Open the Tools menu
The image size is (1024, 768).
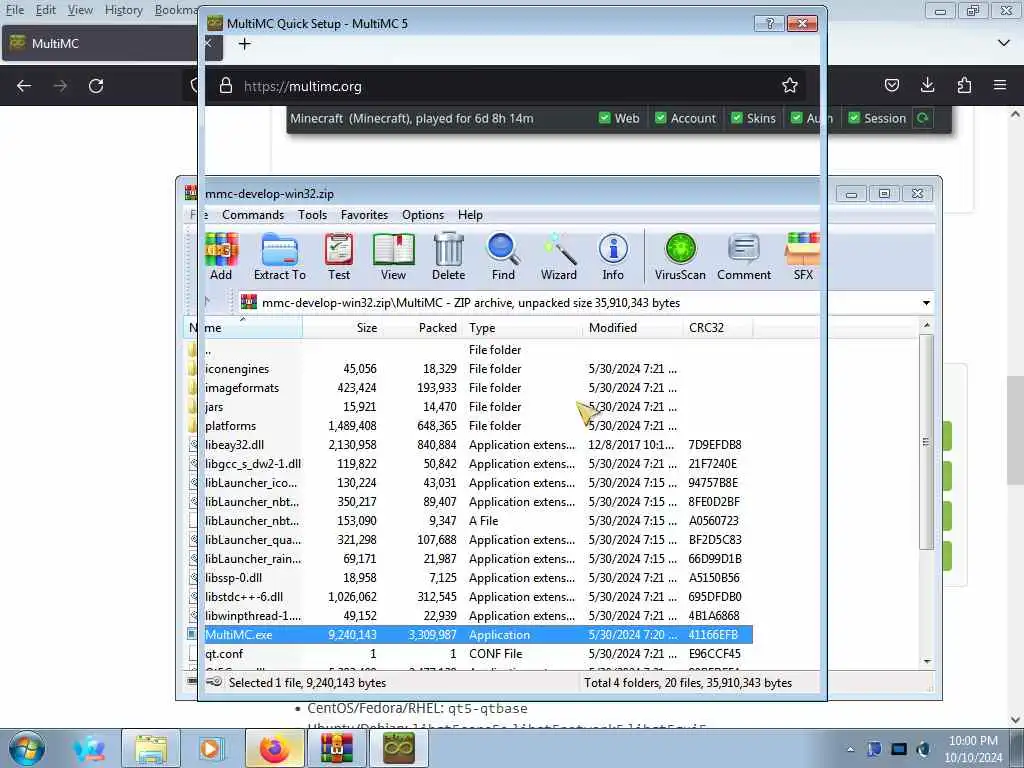pos(312,215)
